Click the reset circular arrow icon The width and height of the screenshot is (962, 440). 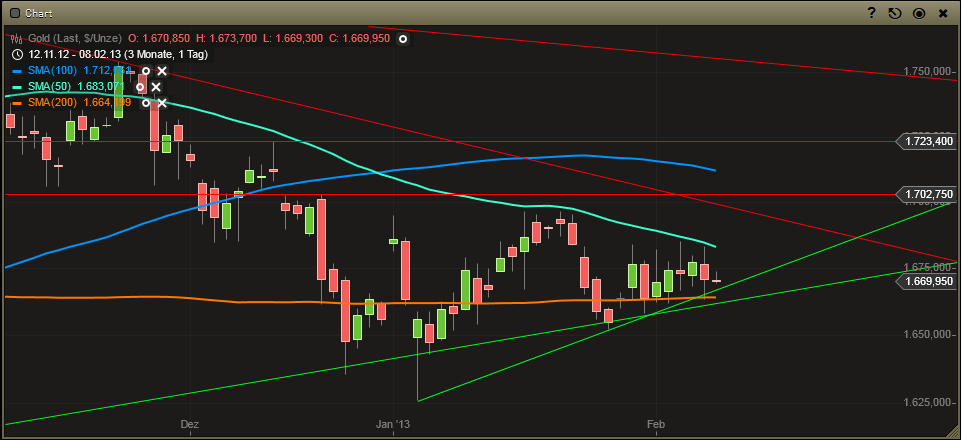pyautogui.click(x=895, y=14)
